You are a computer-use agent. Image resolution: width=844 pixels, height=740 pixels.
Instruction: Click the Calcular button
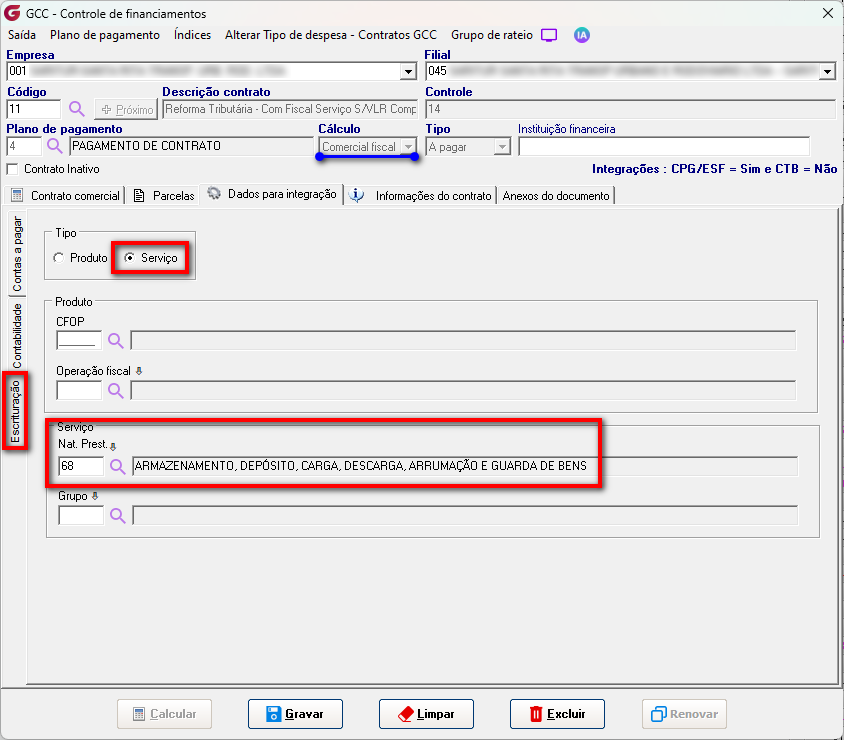point(164,714)
